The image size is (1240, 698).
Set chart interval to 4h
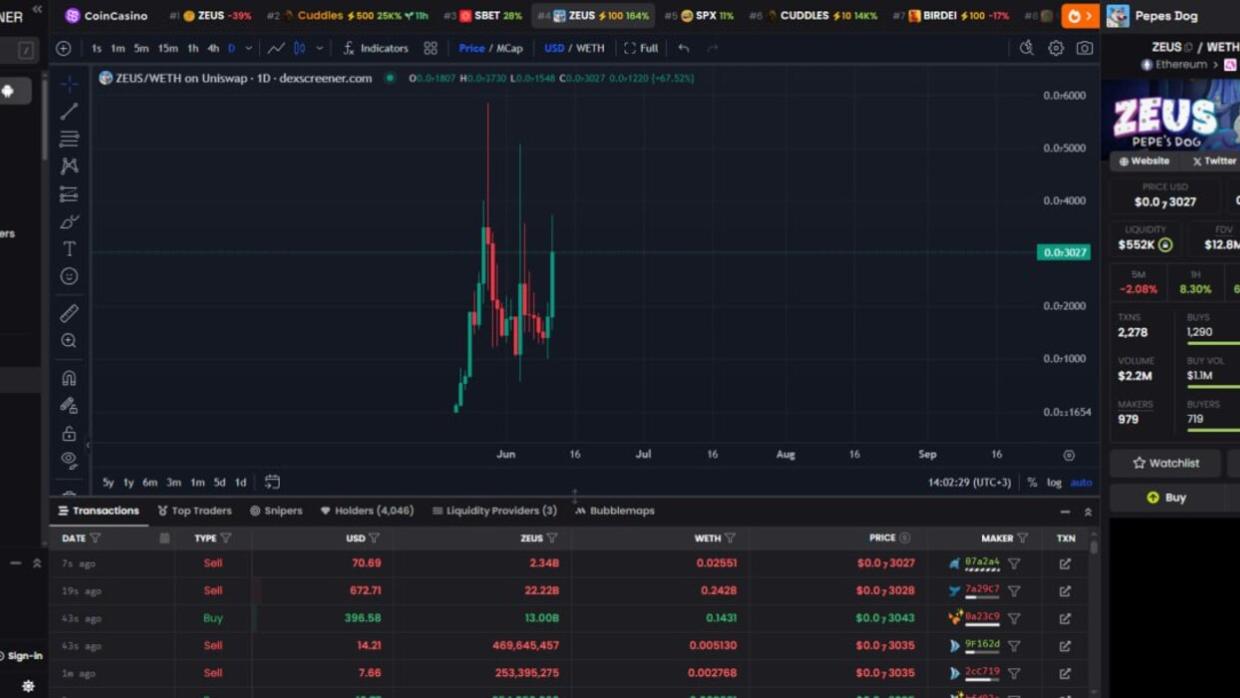(x=212, y=48)
